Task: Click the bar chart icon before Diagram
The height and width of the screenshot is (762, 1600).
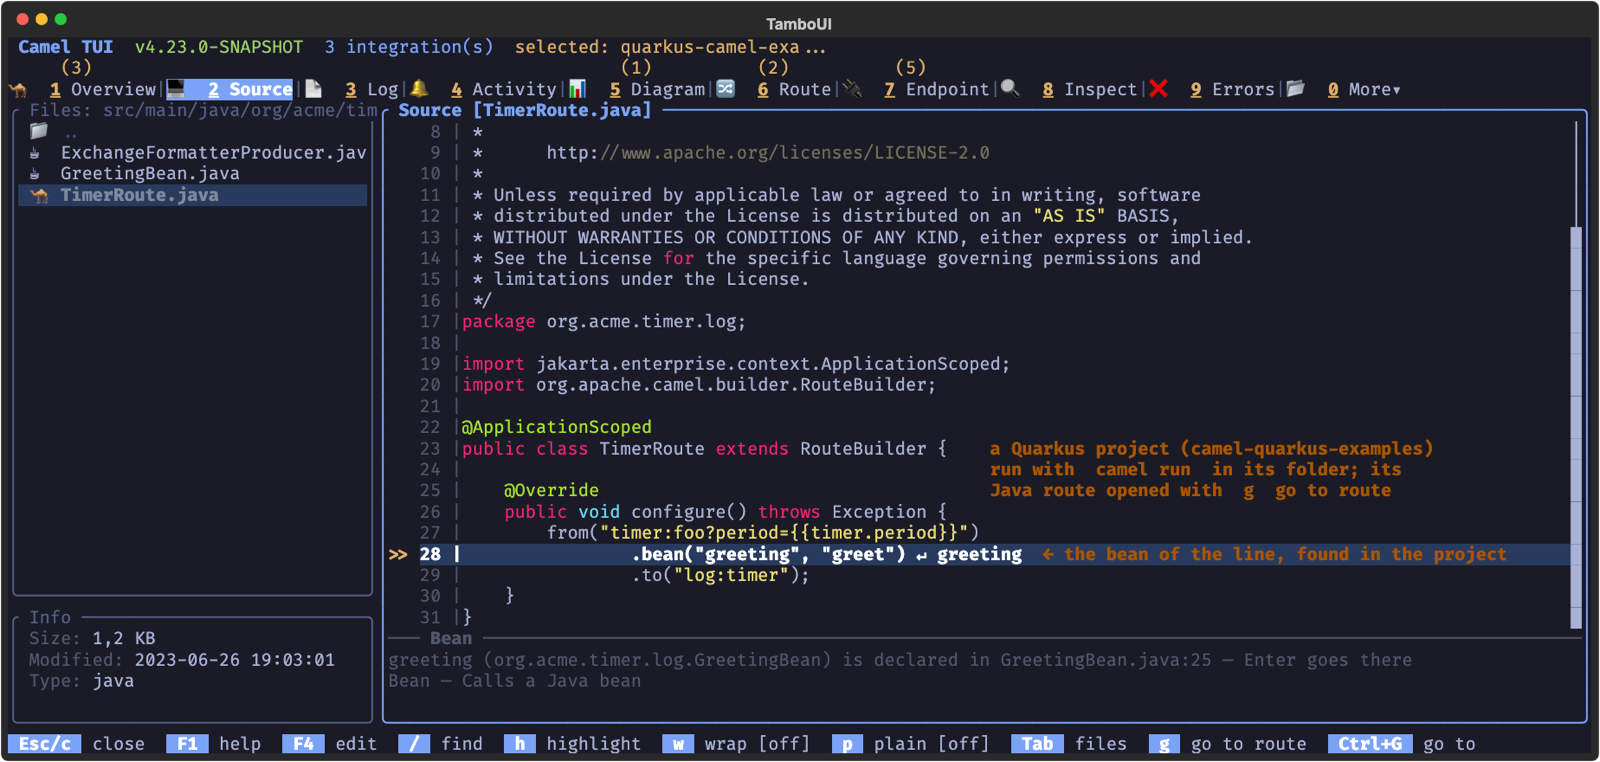Action: tap(577, 89)
